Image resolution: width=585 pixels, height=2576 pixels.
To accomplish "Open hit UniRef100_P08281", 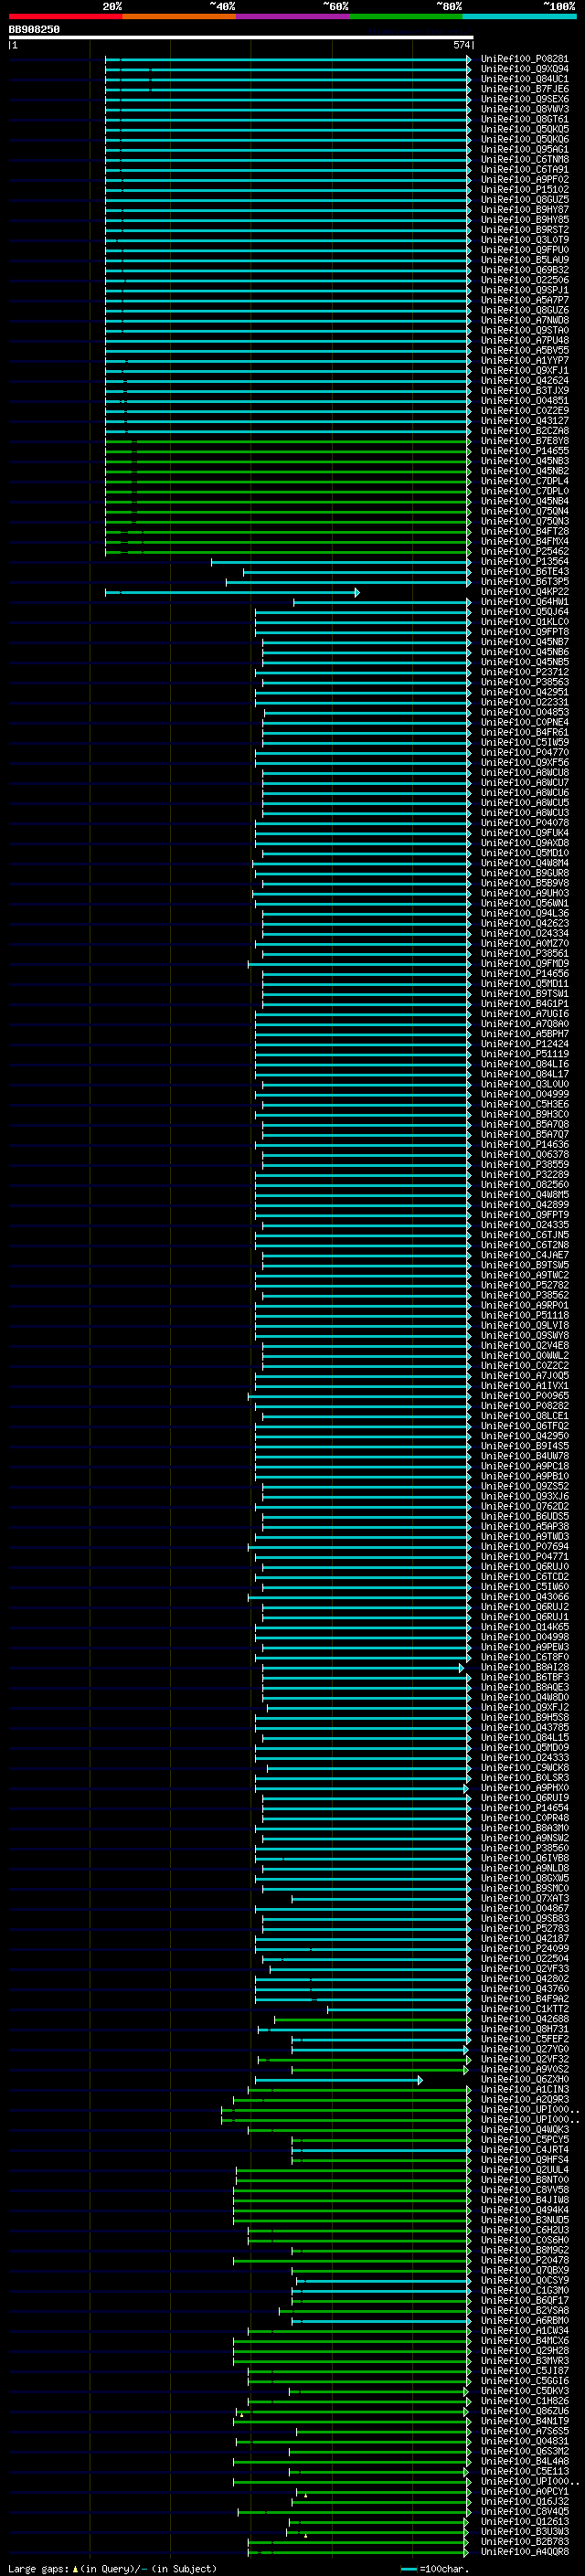I will pos(525,59).
